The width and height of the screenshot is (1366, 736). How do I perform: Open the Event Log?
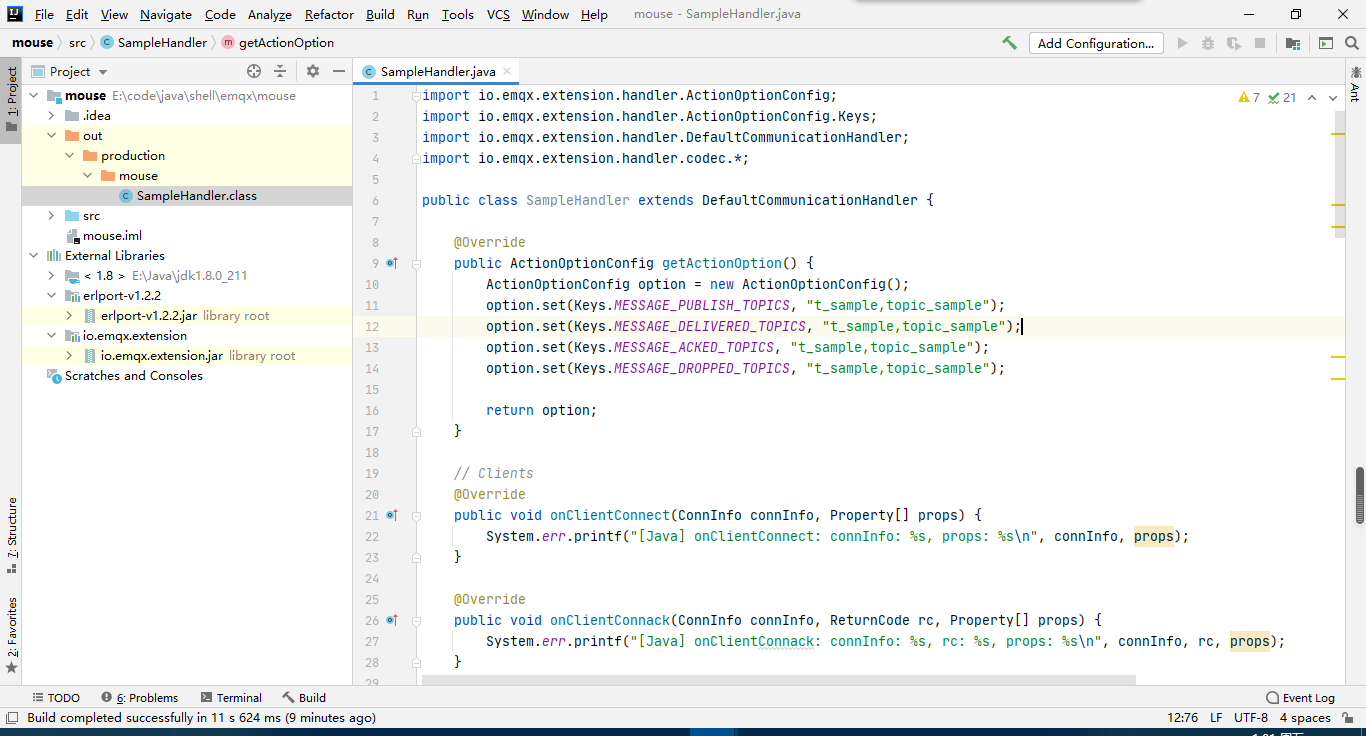pyautogui.click(x=1300, y=698)
